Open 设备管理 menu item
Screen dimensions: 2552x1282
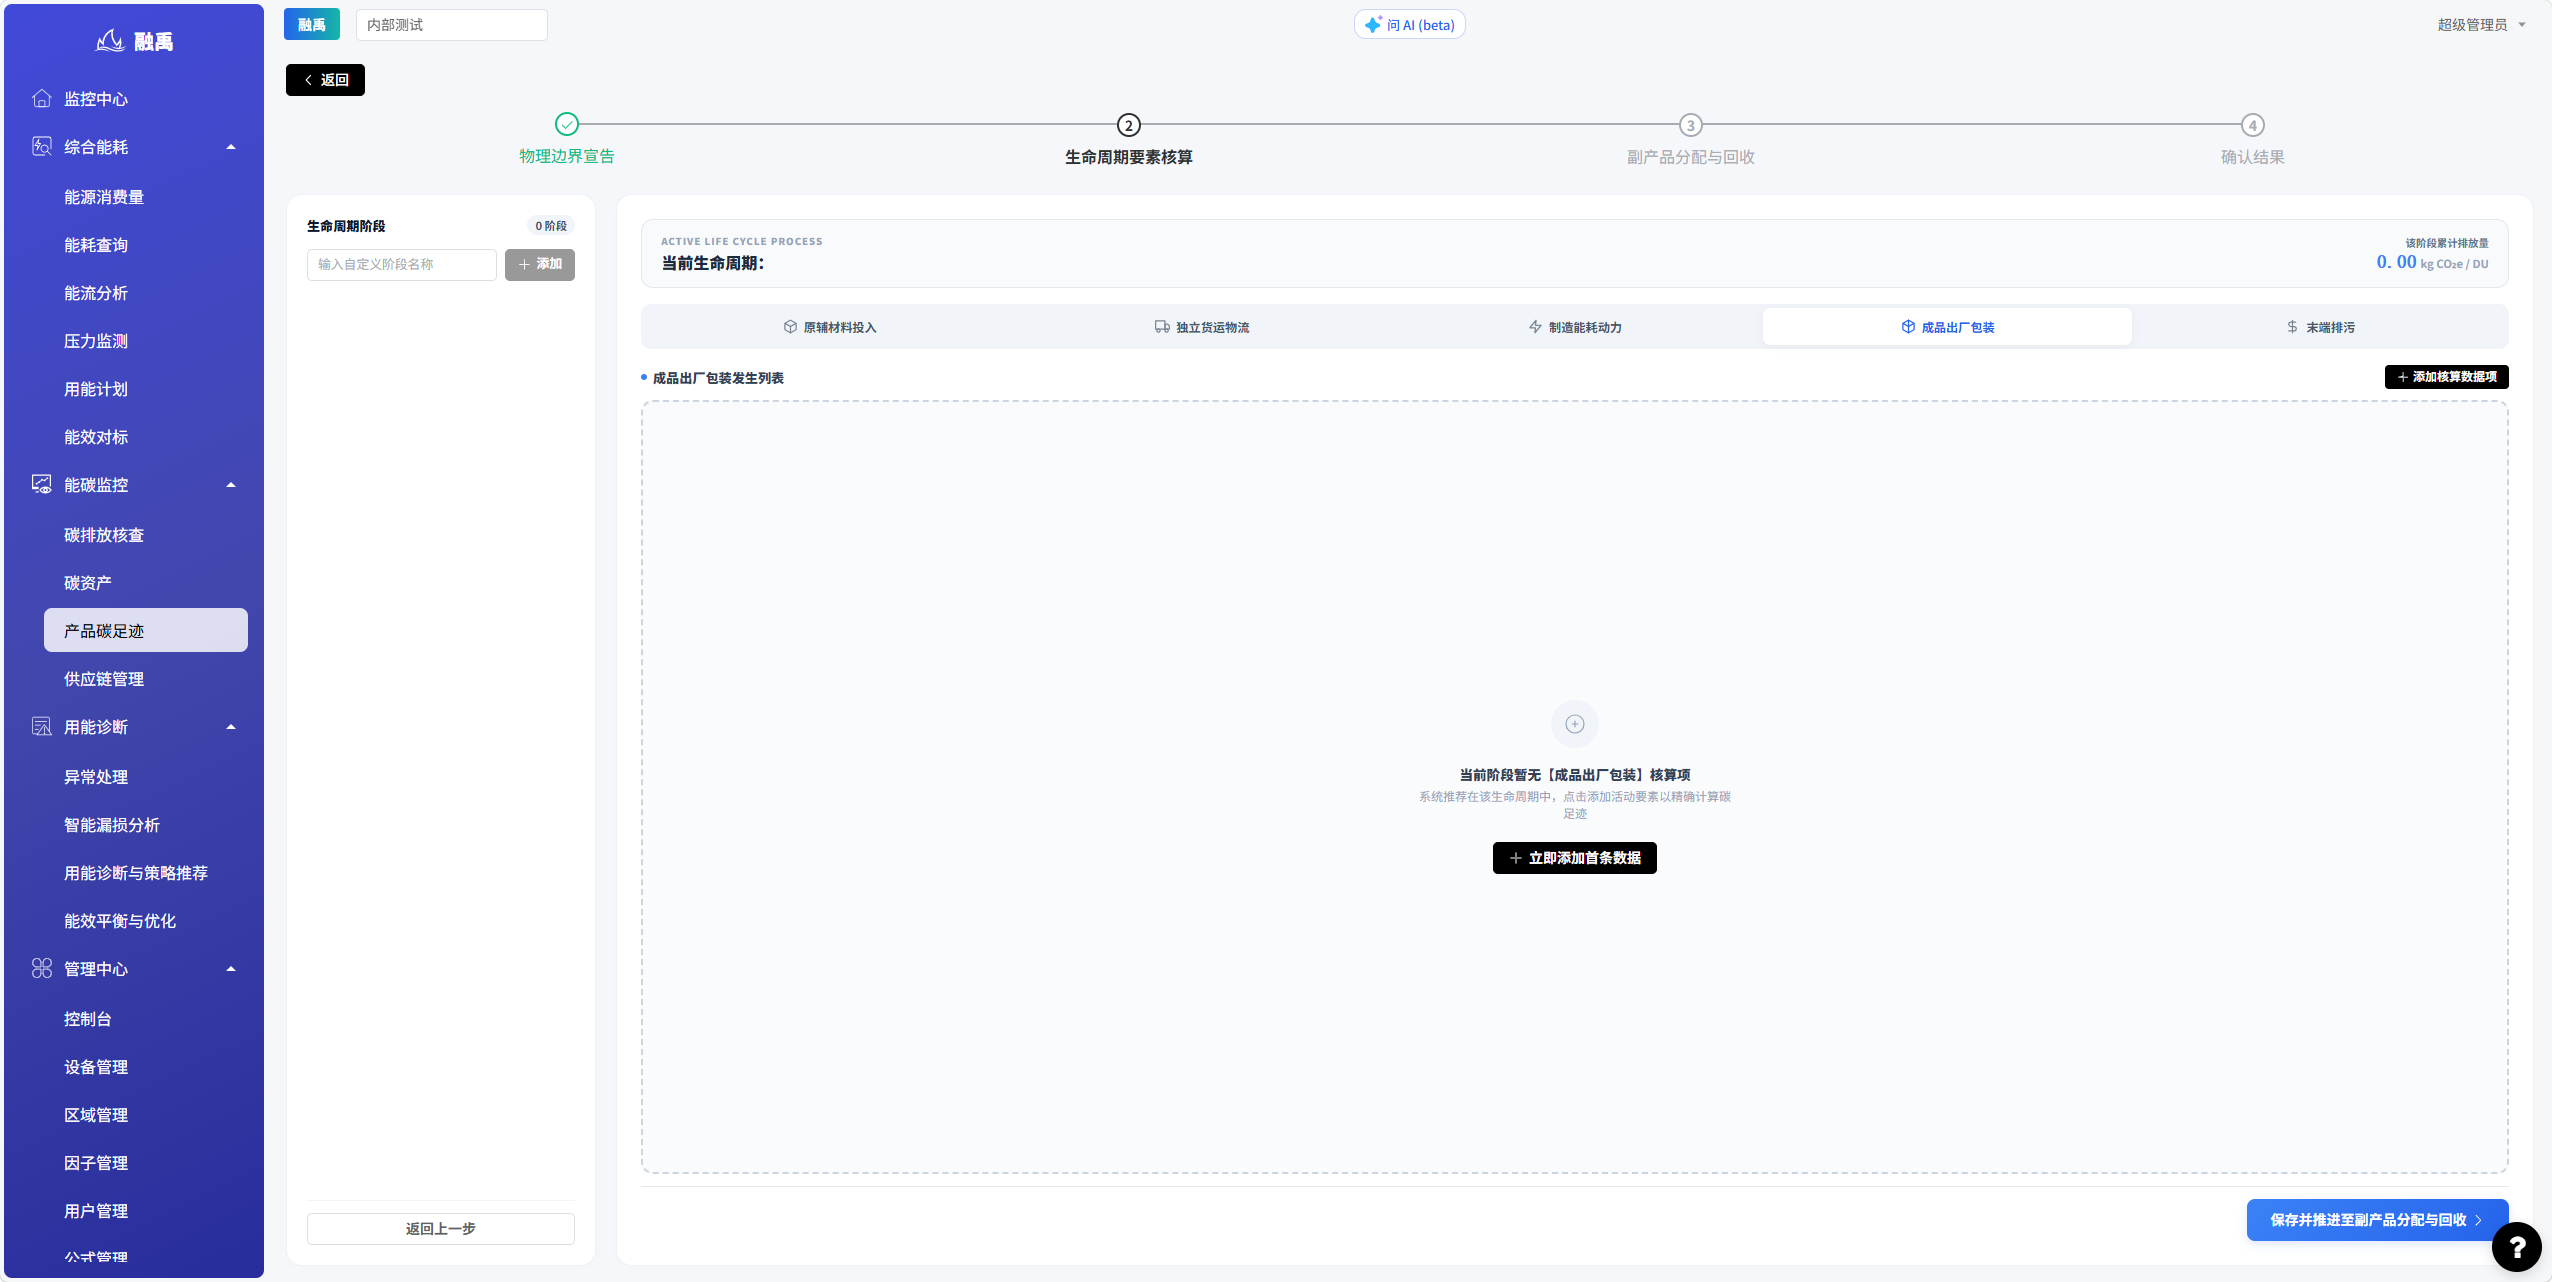point(146,1067)
